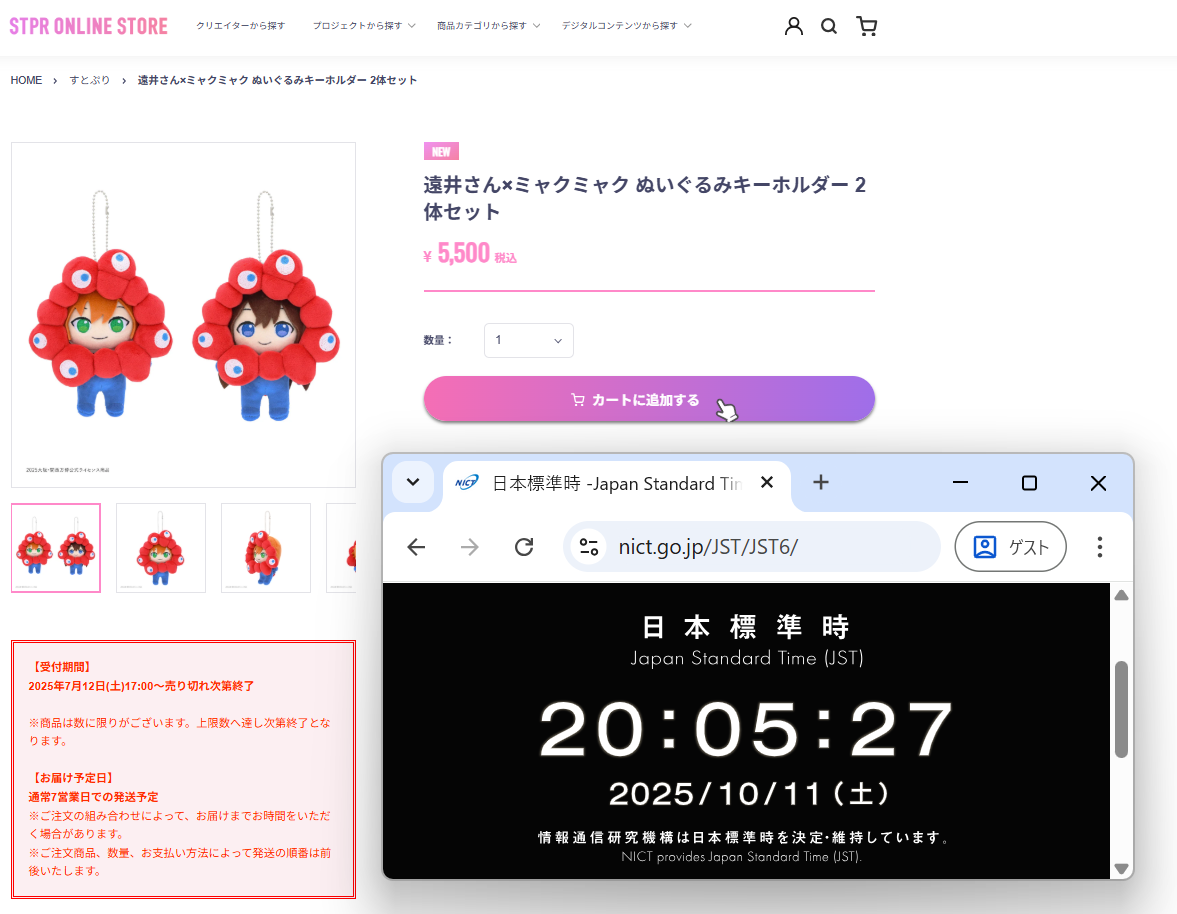
Task: Reload the NICT page
Action: [523, 547]
